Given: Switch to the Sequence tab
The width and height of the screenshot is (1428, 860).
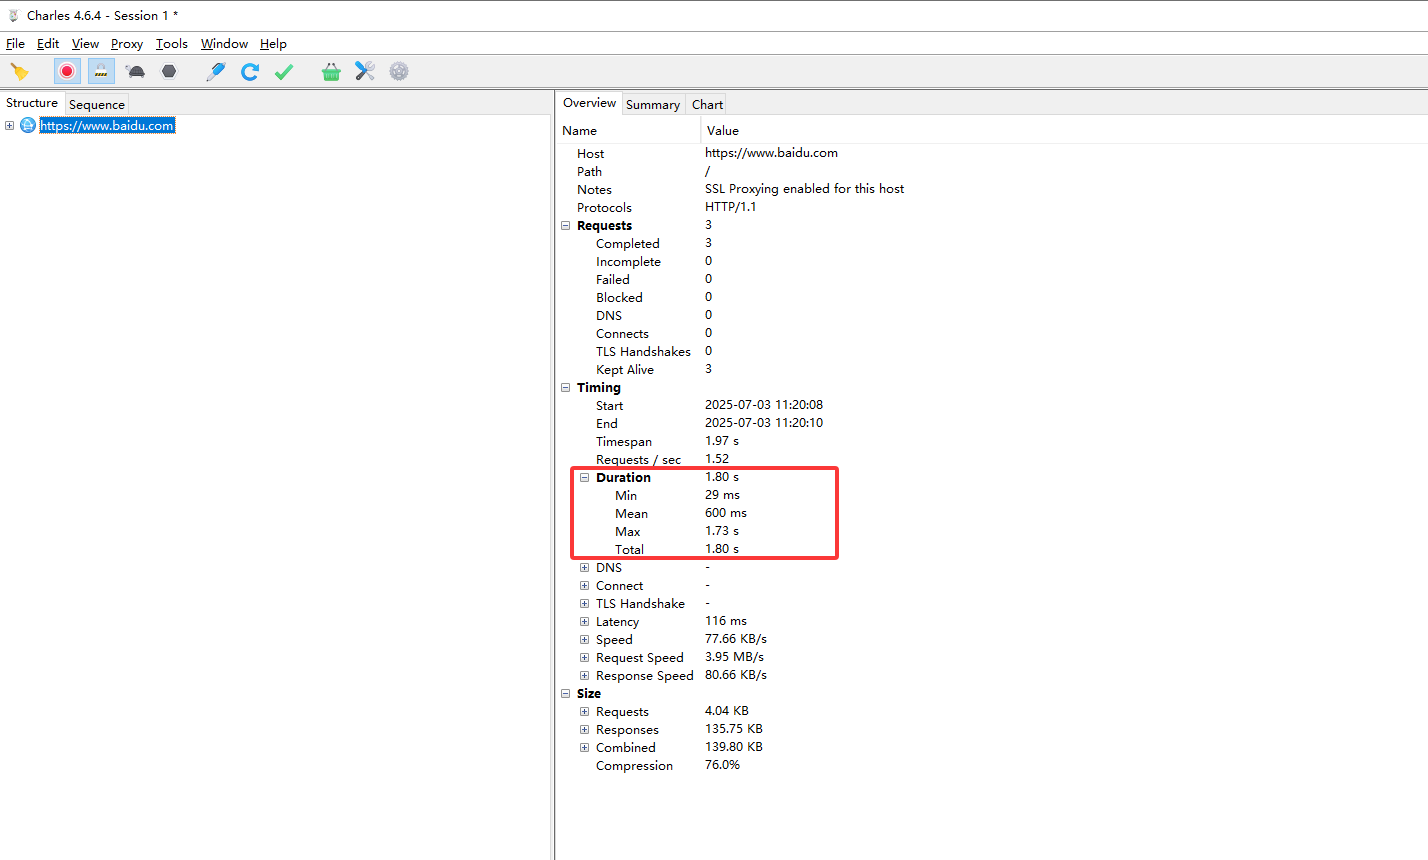Looking at the screenshot, I should coord(97,105).
